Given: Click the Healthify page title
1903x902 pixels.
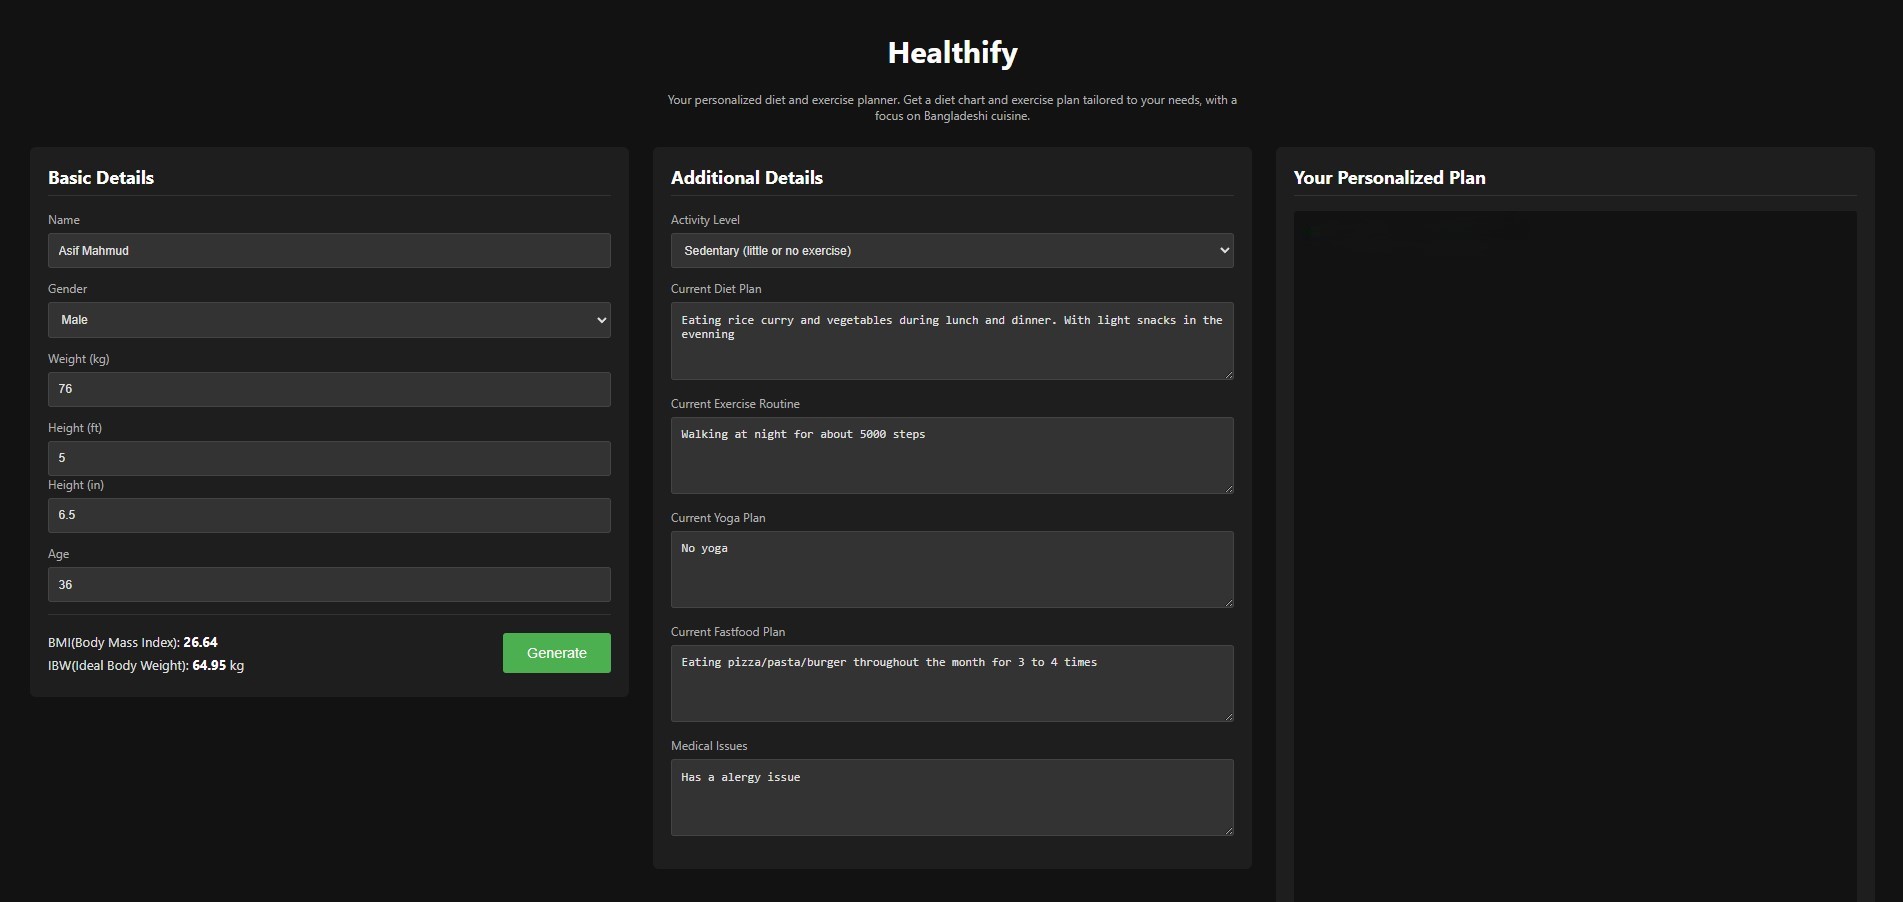Looking at the screenshot, I should (952, 53).
